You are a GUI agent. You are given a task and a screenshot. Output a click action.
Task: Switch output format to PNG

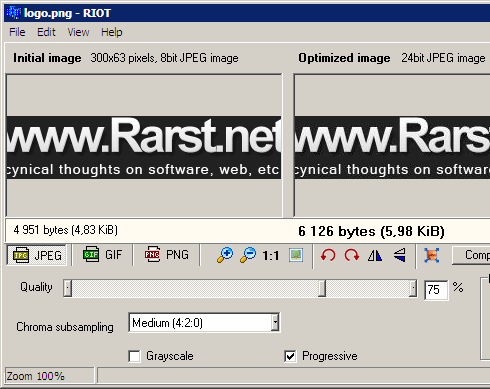pyautogui.click(x=167, y=255)
